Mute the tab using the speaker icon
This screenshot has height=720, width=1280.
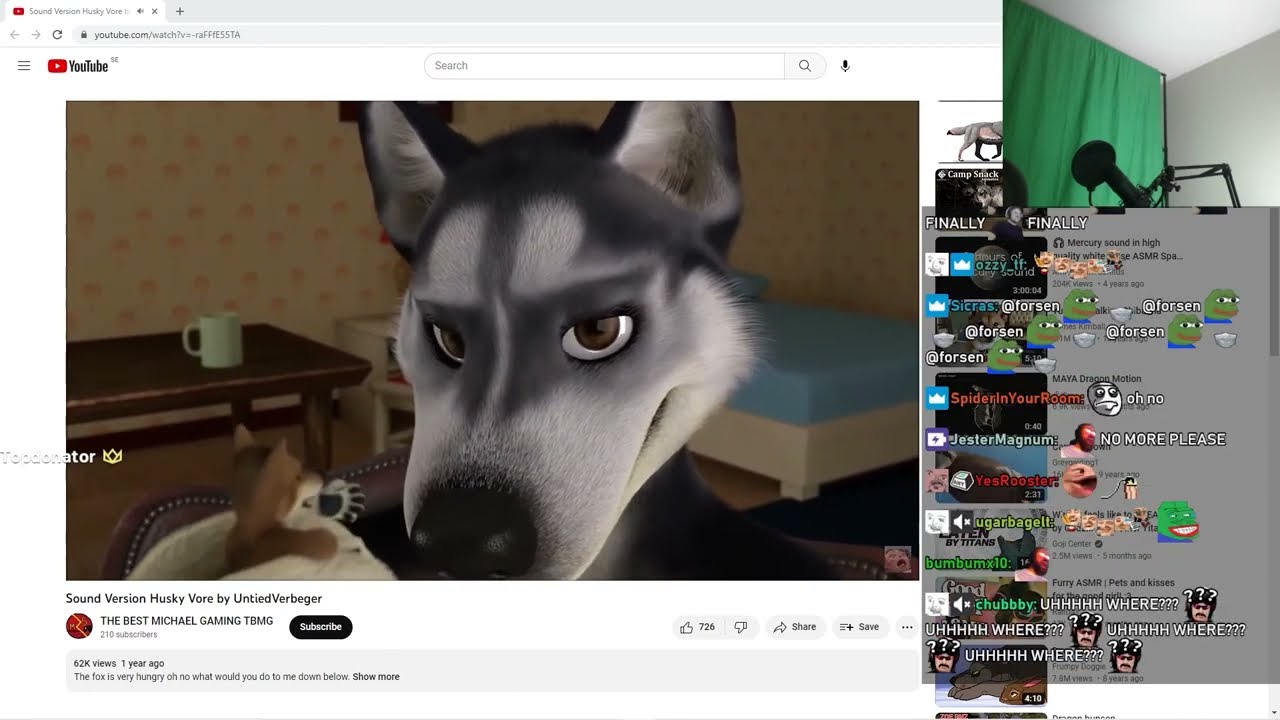point(140,11)
